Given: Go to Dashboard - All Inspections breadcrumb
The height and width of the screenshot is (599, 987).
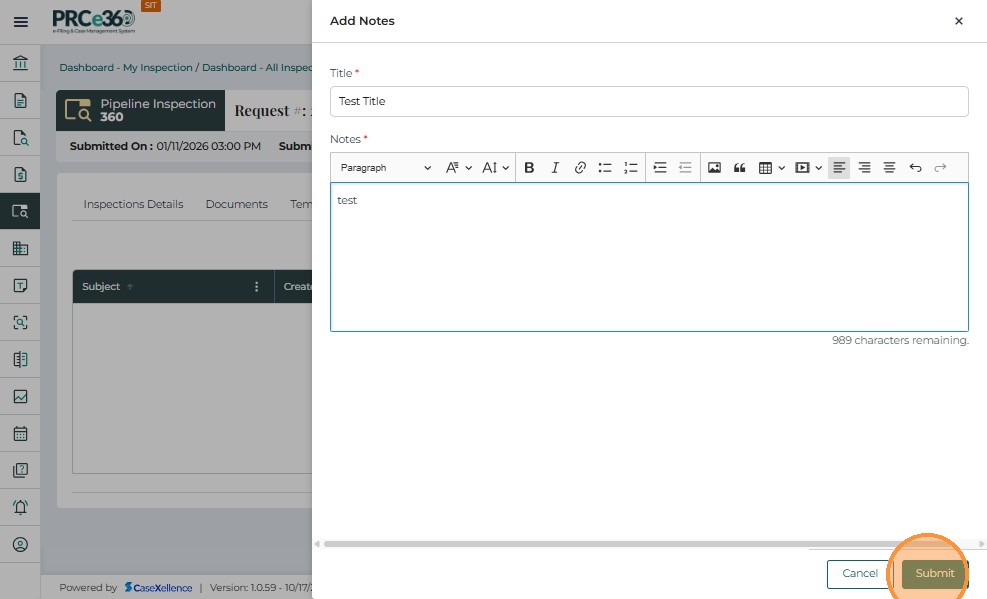Looking at the screenshot, I should [257, 67].
